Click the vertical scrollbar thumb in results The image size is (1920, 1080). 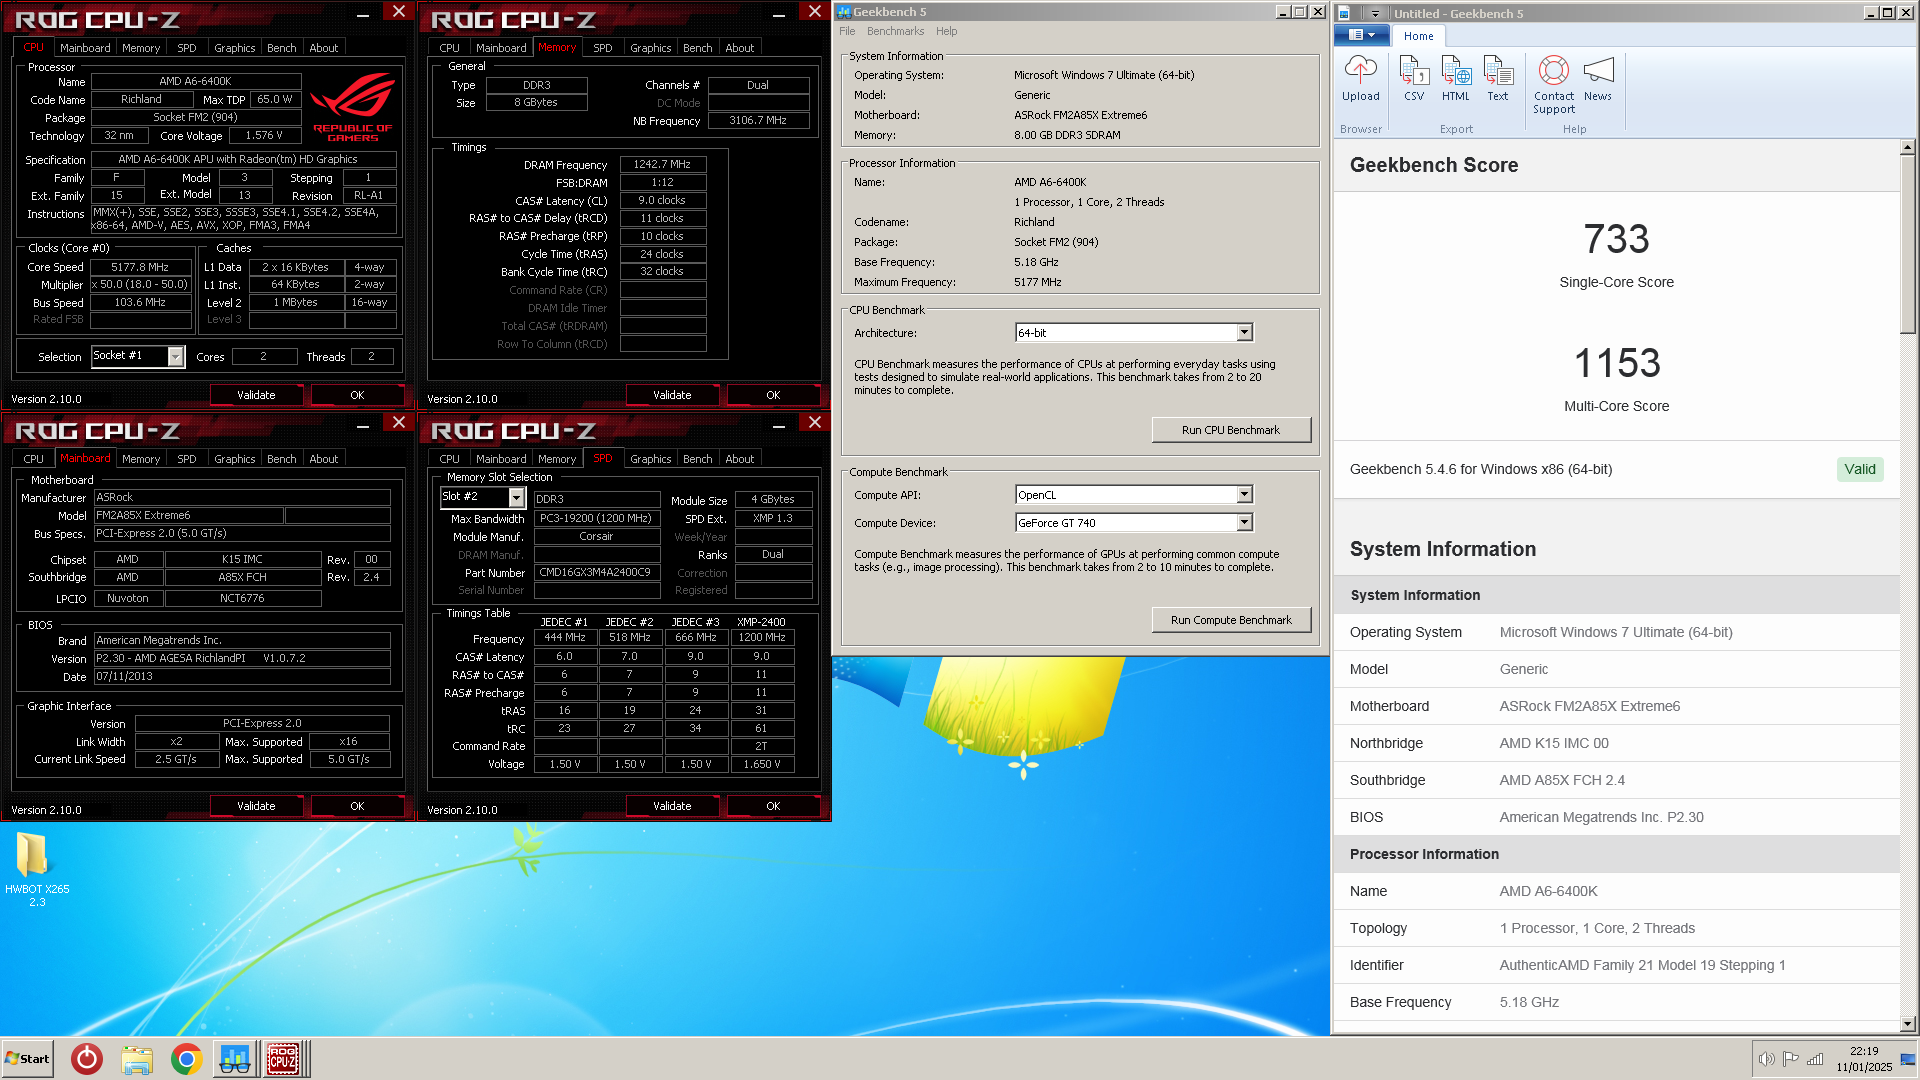(x=1907, y=244)
